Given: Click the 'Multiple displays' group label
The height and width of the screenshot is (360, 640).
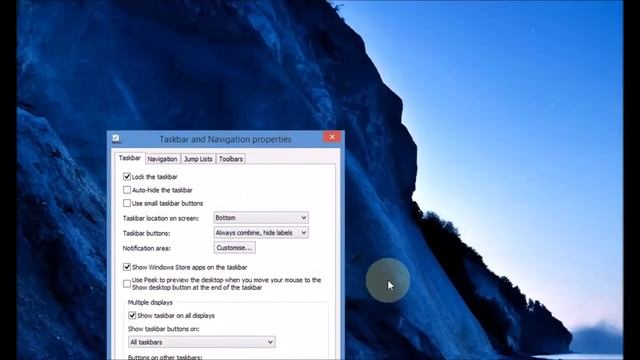Looking at the screenshot, I should coord(150,302).
